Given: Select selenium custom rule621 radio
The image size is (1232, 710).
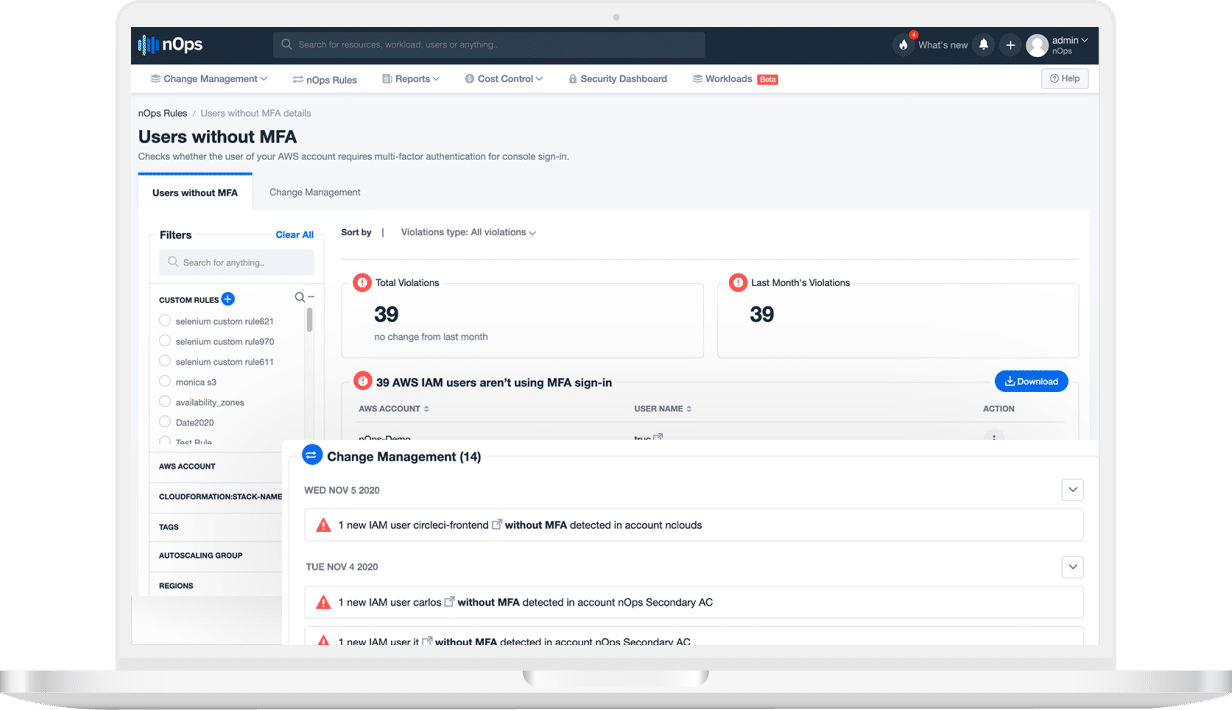Looking at the screenshot, I should pyautogui.click(x=165, y=321).
